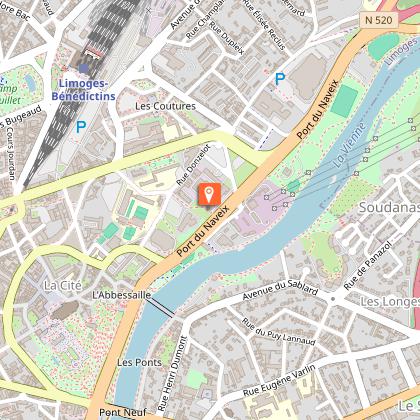Select the L'Abbessaille label

point(121,295)
